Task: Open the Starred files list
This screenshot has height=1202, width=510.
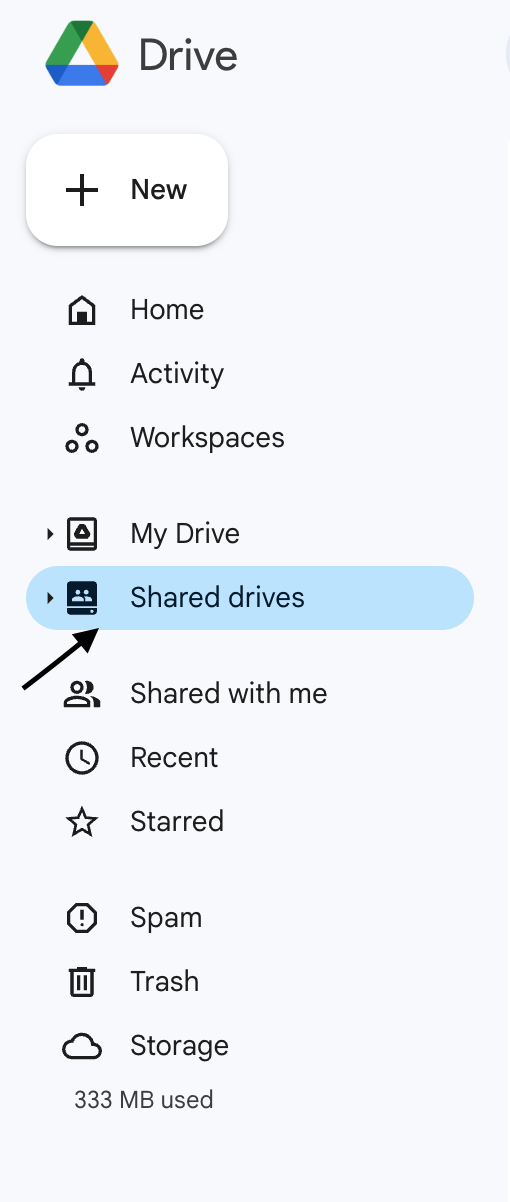Action: pyautogui.click(x=177, y=822)
